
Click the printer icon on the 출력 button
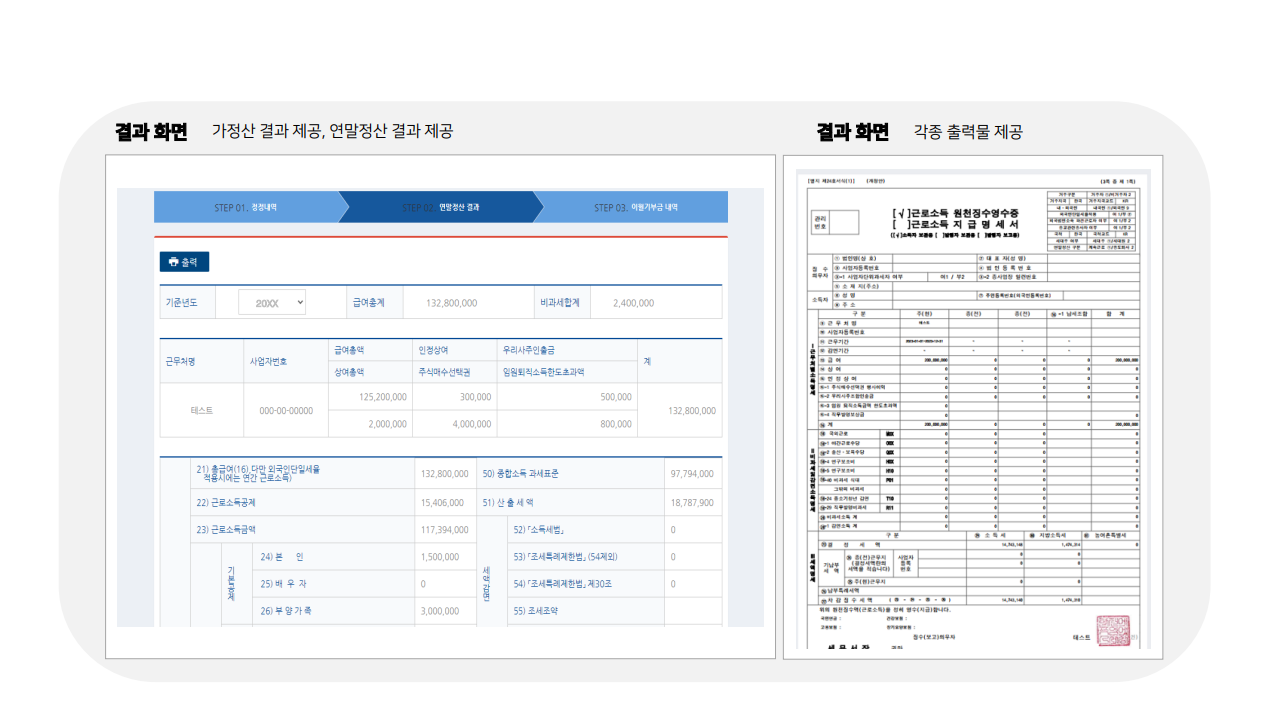tap(174, 262)
